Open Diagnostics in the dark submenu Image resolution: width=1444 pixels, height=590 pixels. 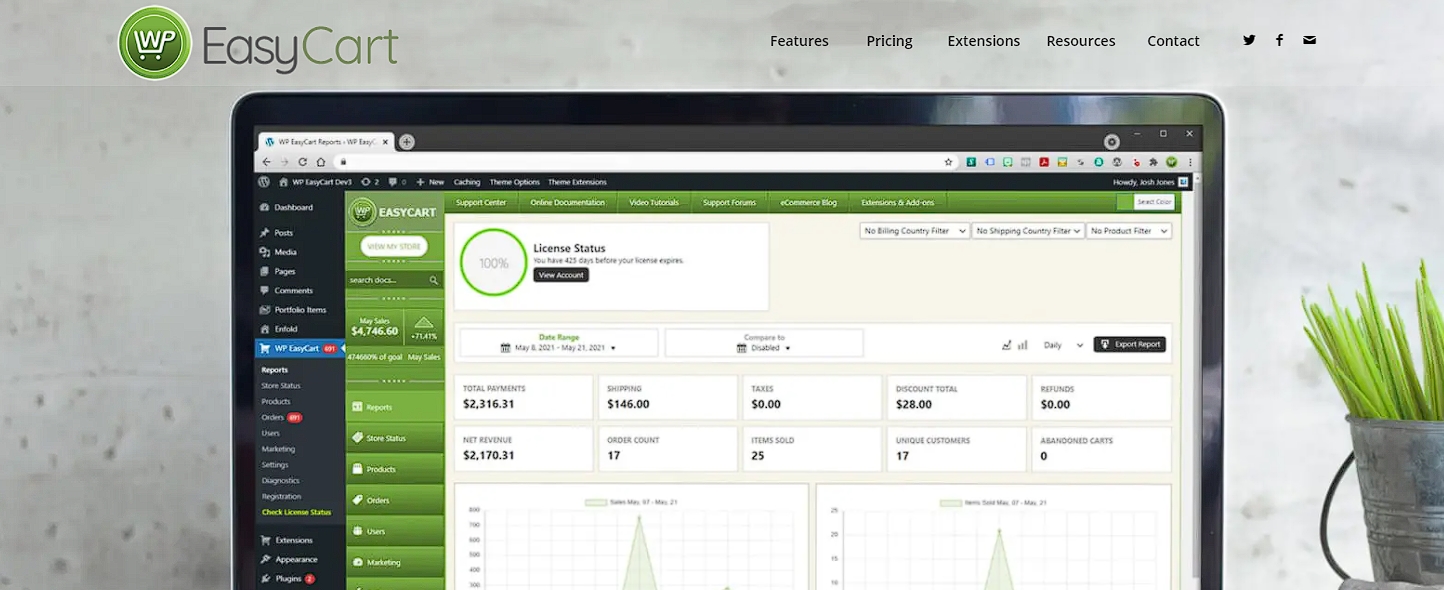281,480
